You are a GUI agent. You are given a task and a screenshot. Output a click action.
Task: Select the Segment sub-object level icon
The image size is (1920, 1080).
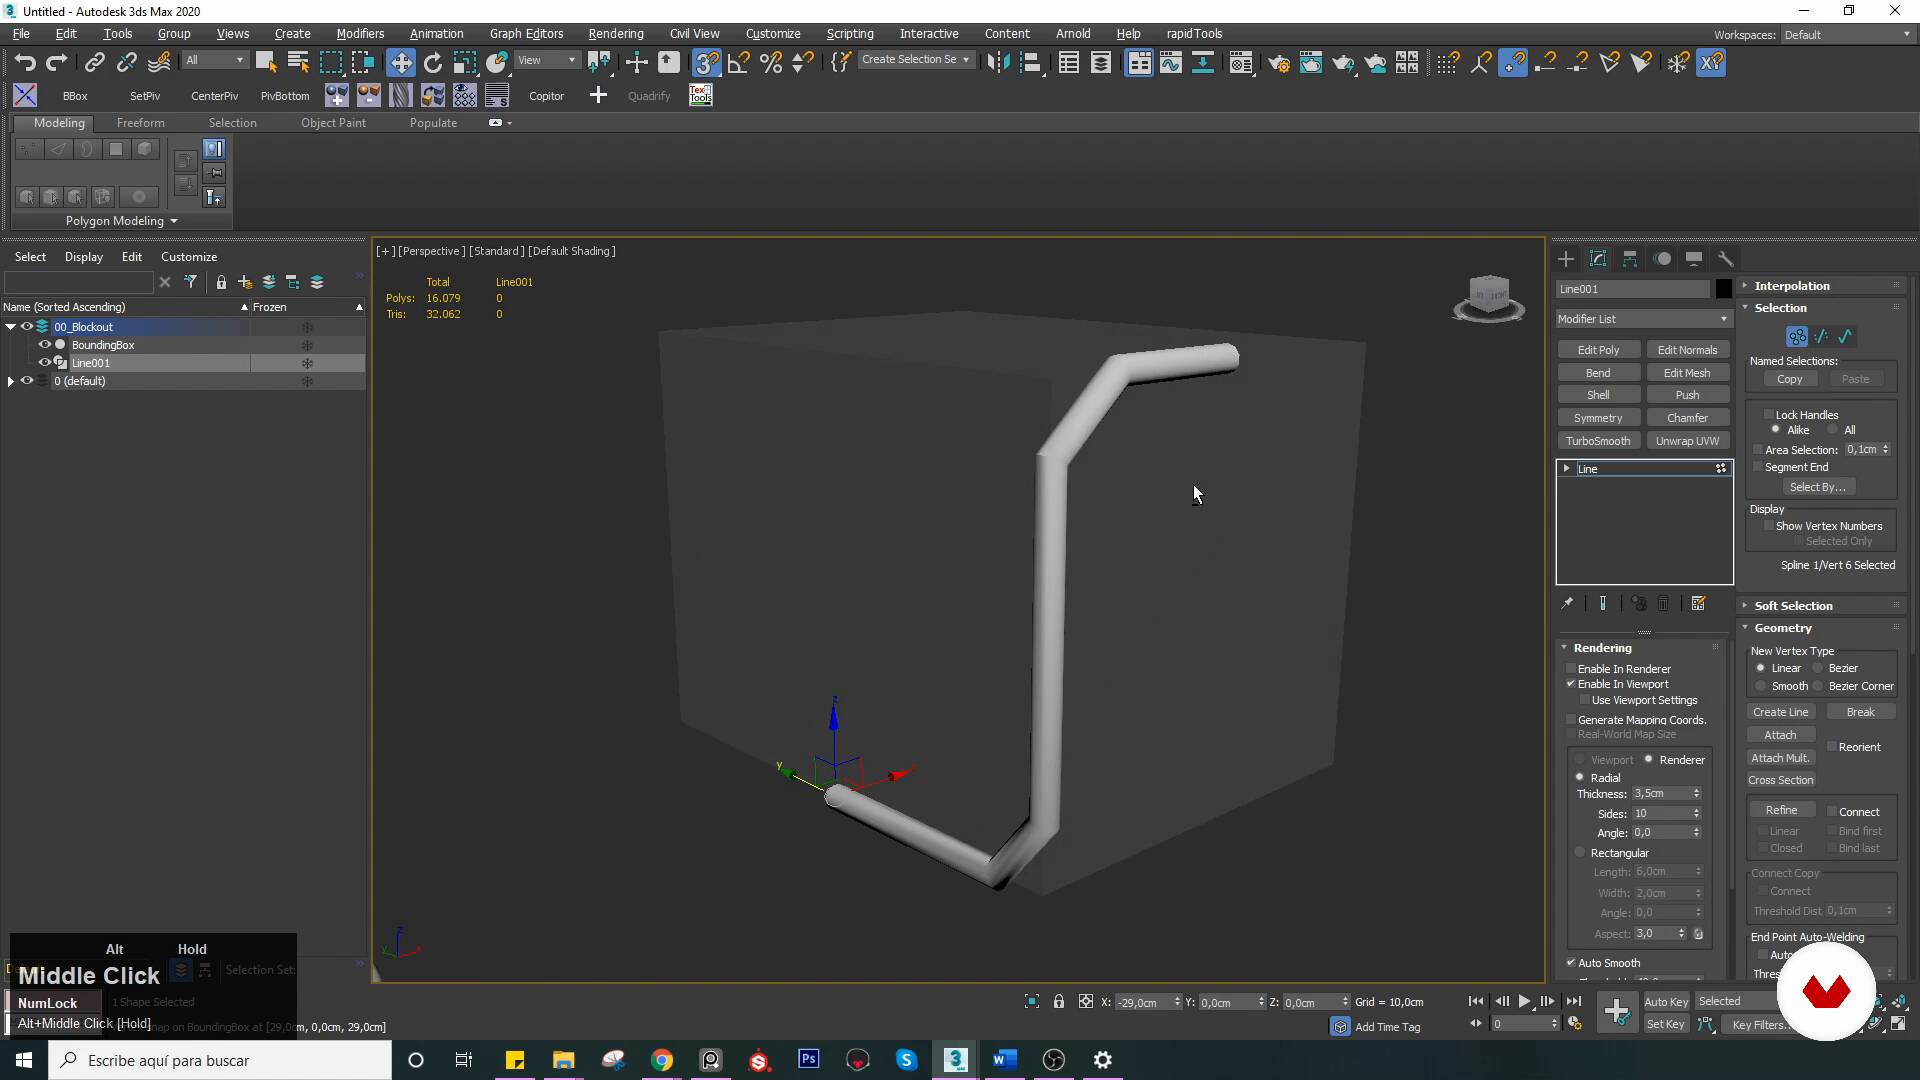coord(1821,337)
